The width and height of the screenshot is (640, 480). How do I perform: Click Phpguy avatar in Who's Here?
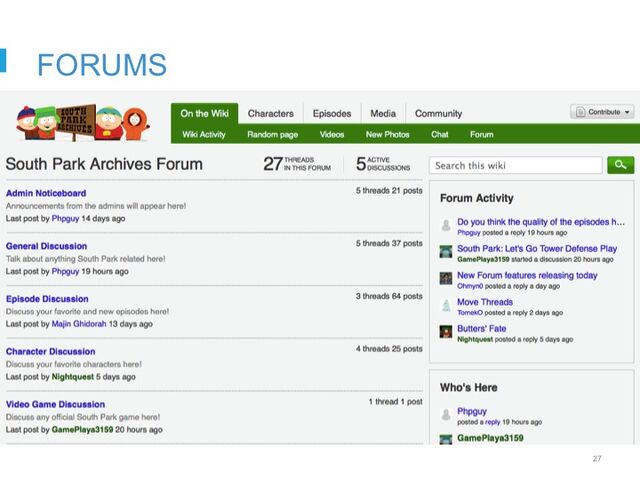click(446, 414)
